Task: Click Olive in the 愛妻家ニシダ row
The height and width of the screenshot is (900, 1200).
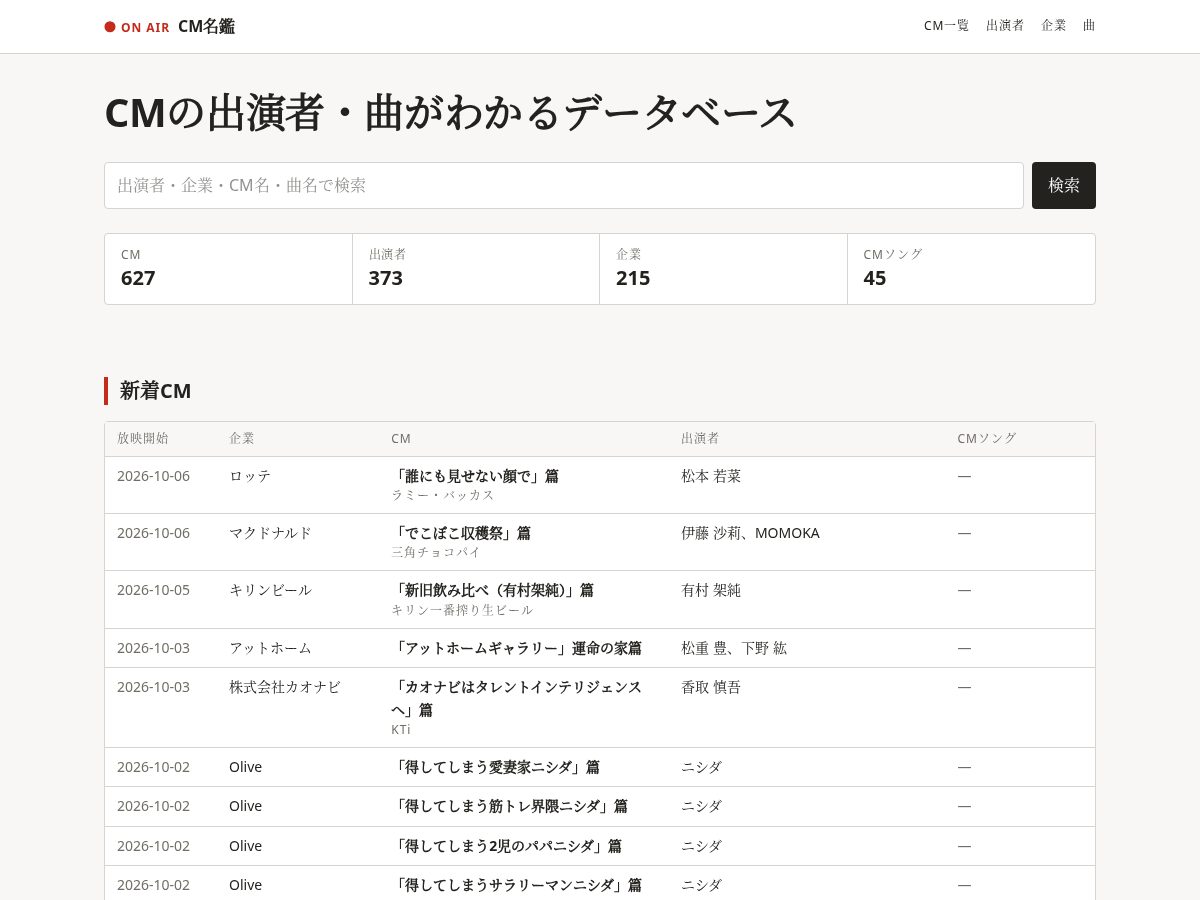Action: pos(245,767)
